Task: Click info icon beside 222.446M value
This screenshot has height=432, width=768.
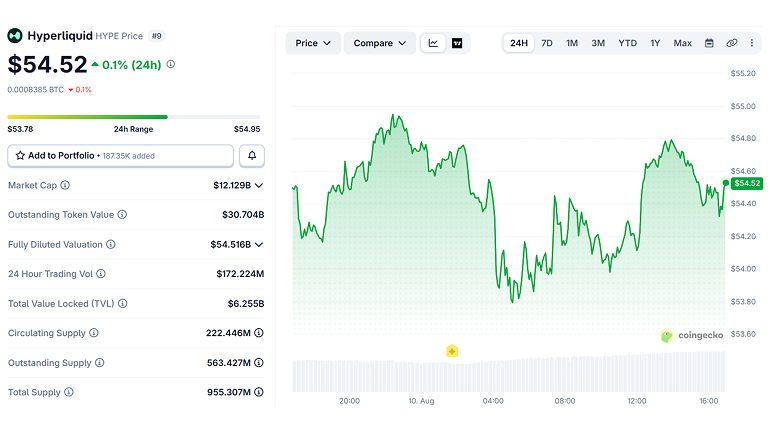Action: pos(259,333)
